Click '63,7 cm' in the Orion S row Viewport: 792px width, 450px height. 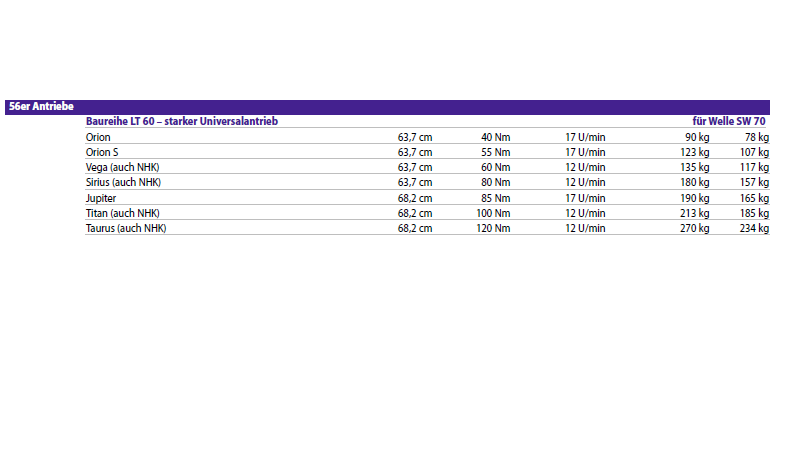(415, 153)
